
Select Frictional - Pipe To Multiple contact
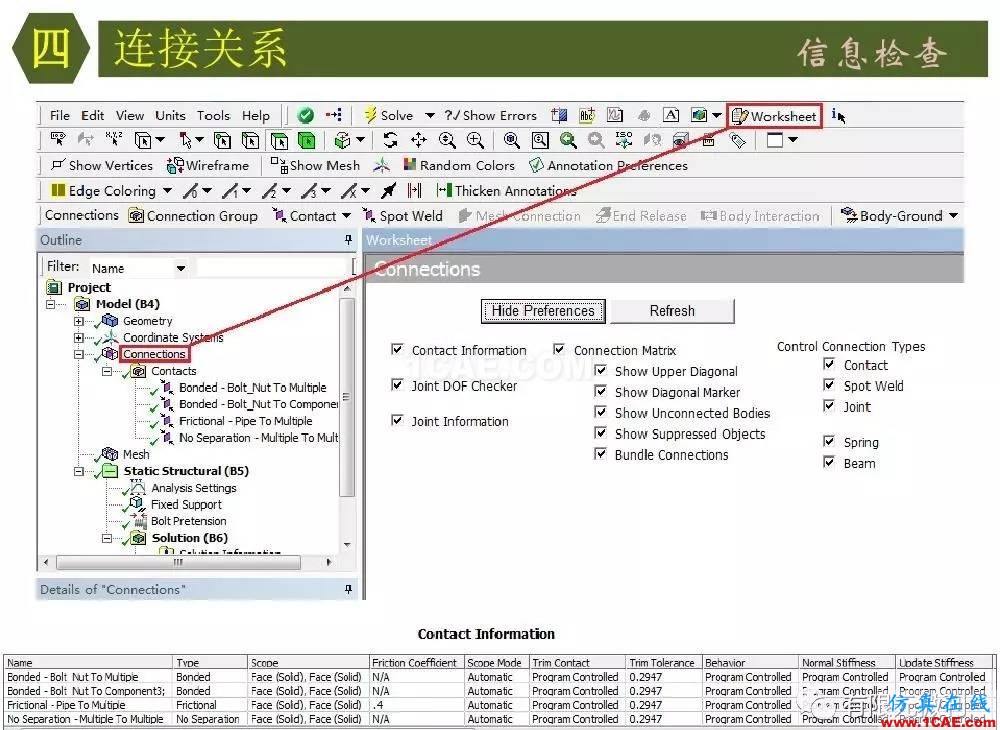pos(246,421)
